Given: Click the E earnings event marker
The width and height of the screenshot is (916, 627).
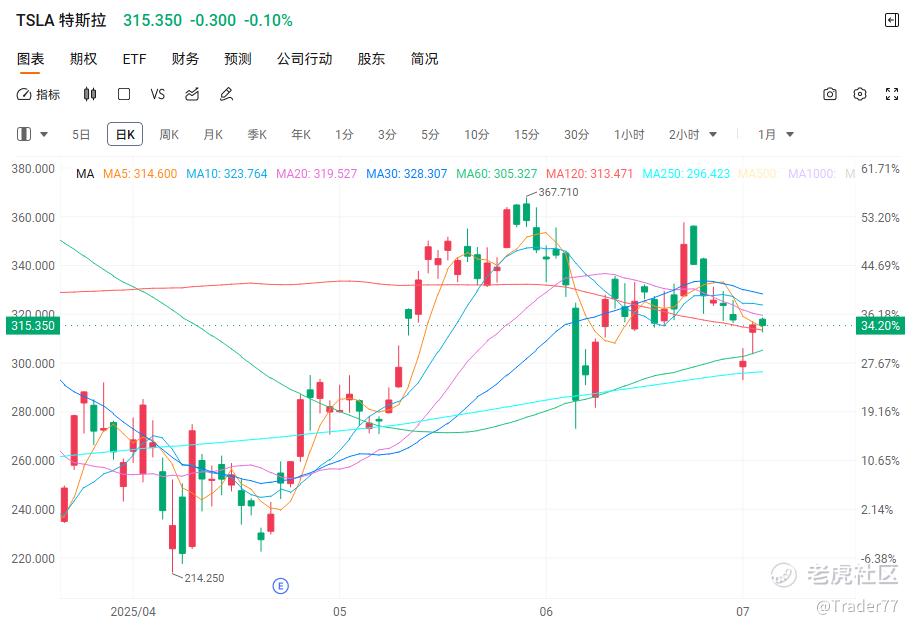Looking at the screenshot, I should 280,586.
